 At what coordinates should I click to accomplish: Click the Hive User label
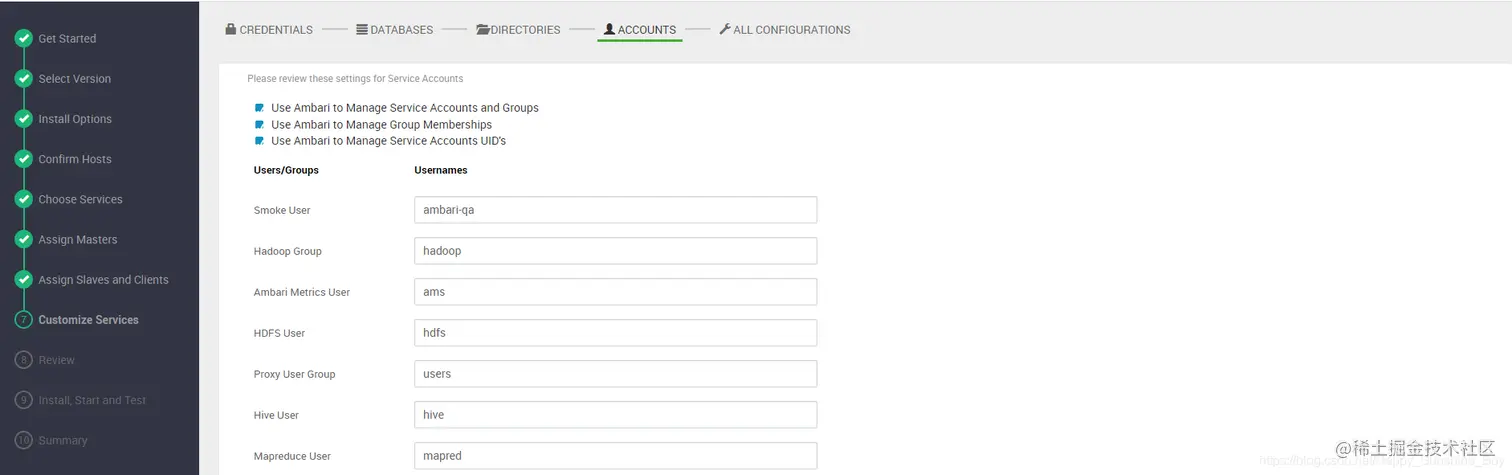click(x=276, y=415)
